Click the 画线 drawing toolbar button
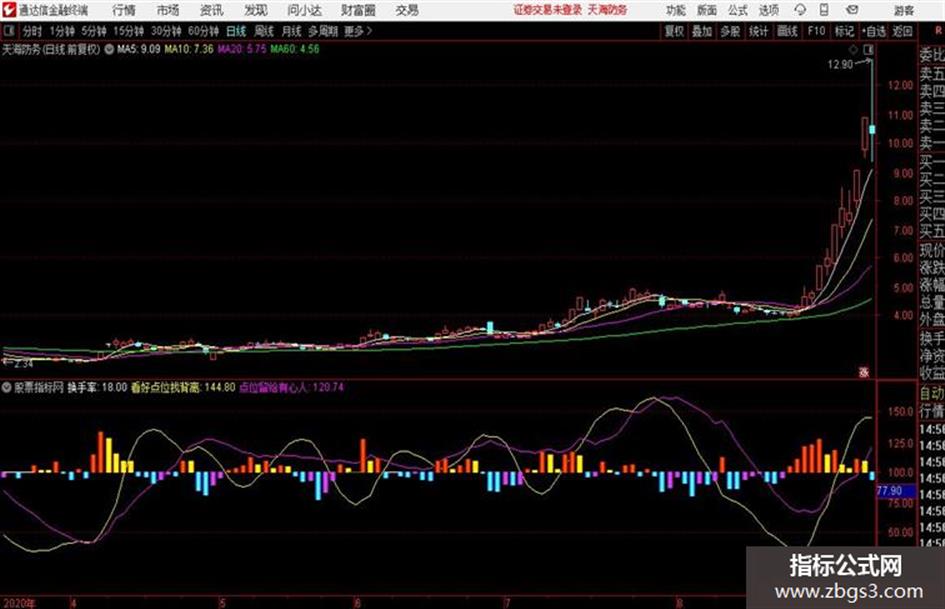945x609 pixels. pos(788,31)
